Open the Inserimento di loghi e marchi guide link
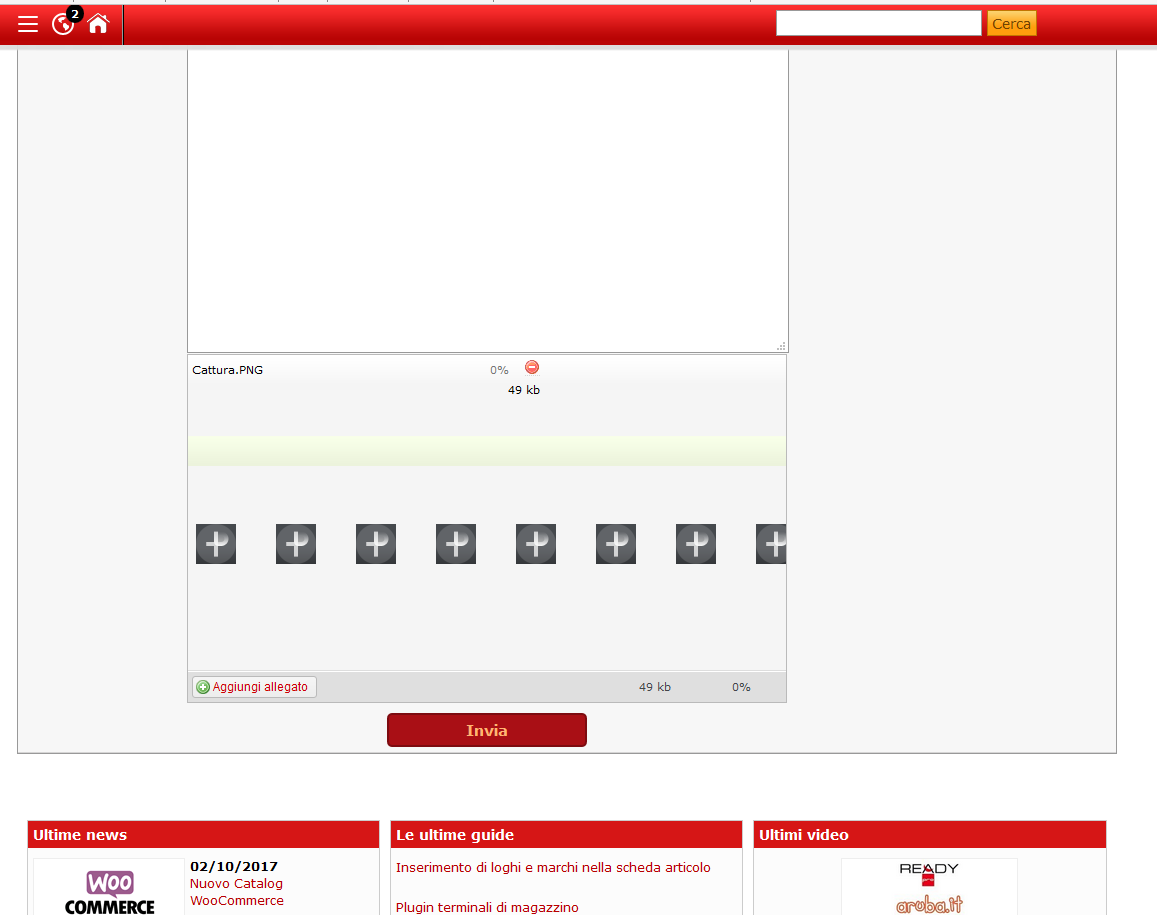Image resolution: width=1157 pixels, height=915 pixels. (553, 868)
